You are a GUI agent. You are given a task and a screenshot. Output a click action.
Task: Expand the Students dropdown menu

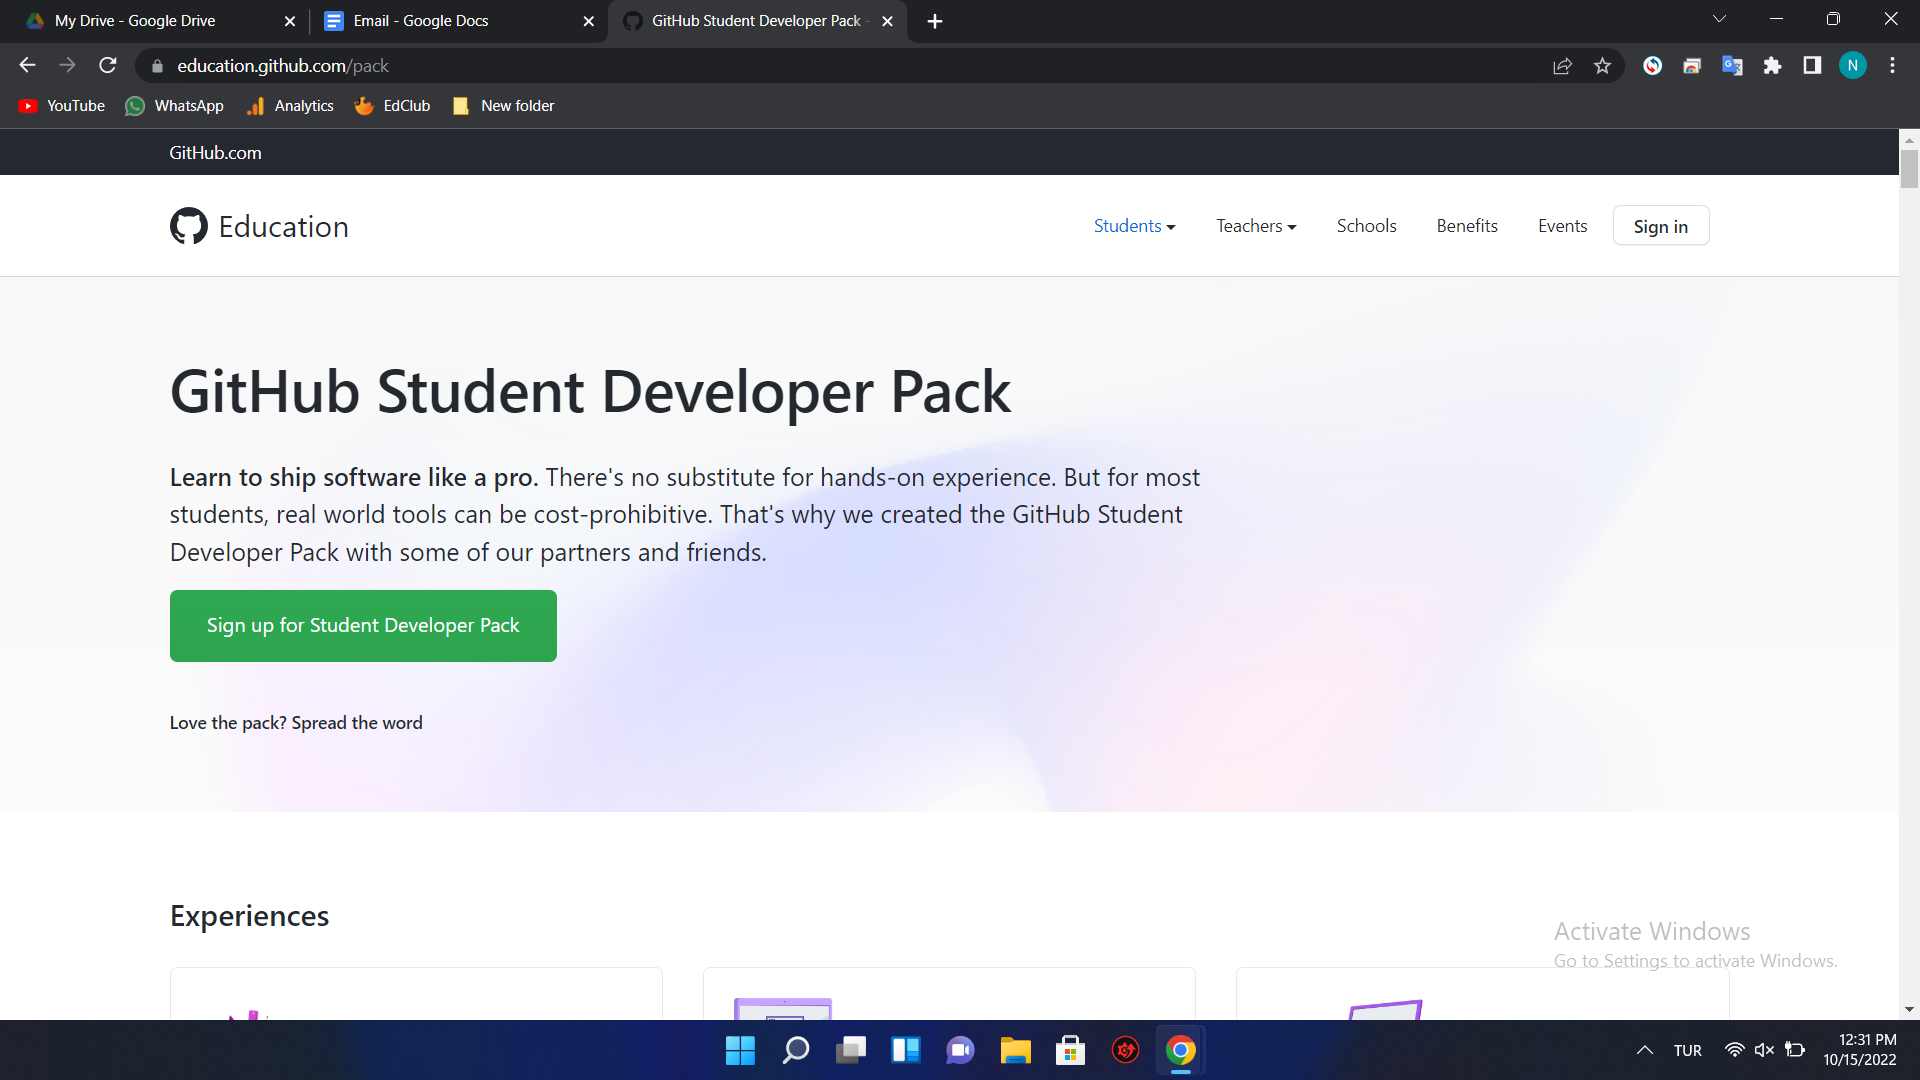click(1134, 226)
